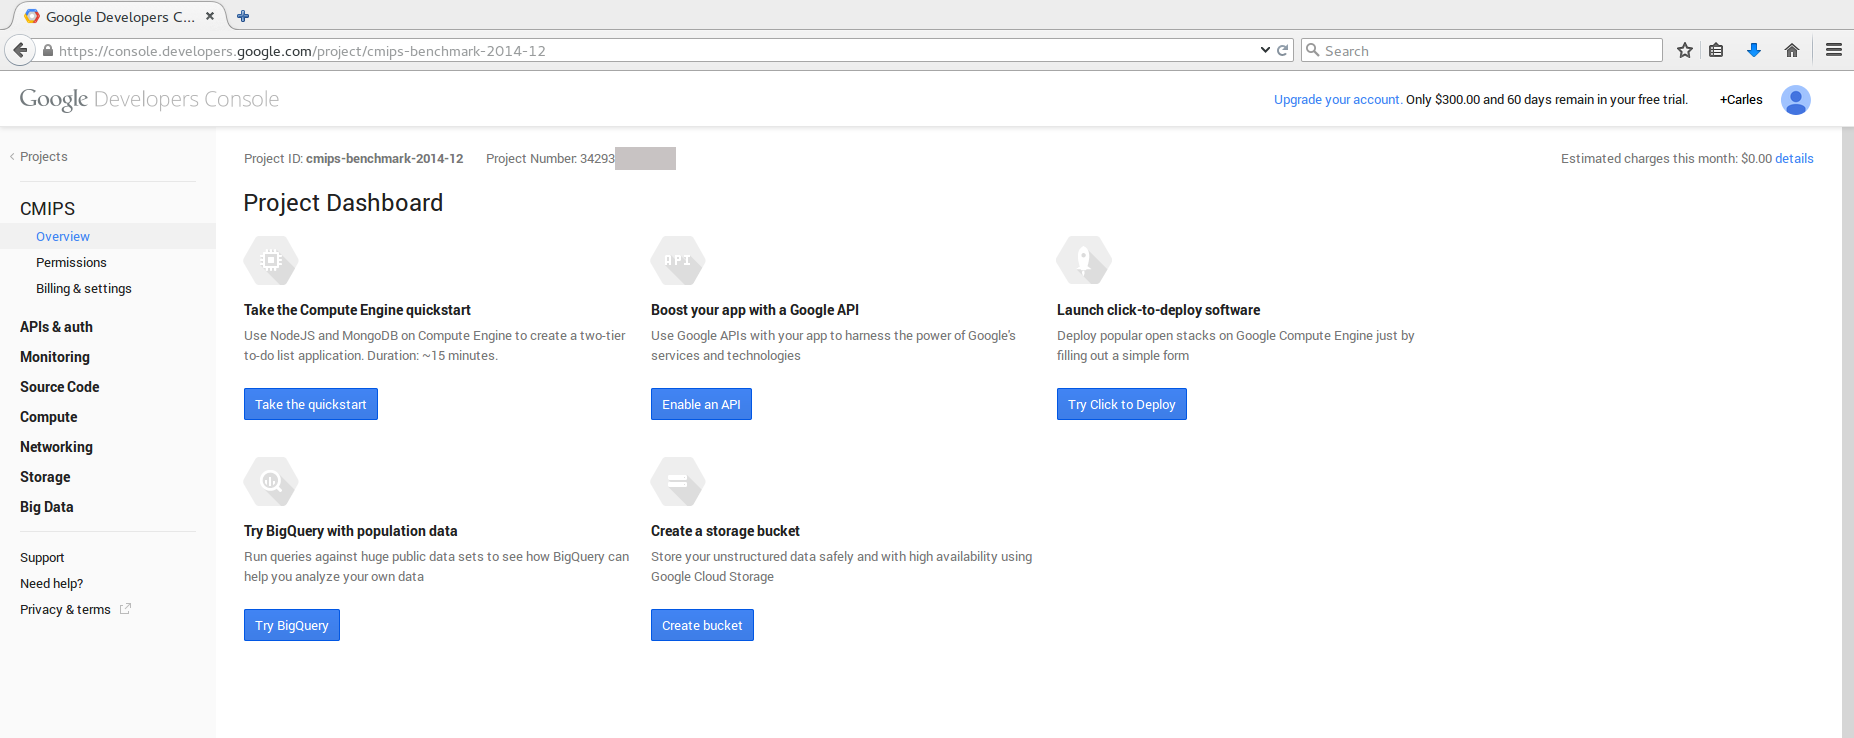Select Overview in the sidebar
This screenshot has width=1854, height=738.
point(63,237)
